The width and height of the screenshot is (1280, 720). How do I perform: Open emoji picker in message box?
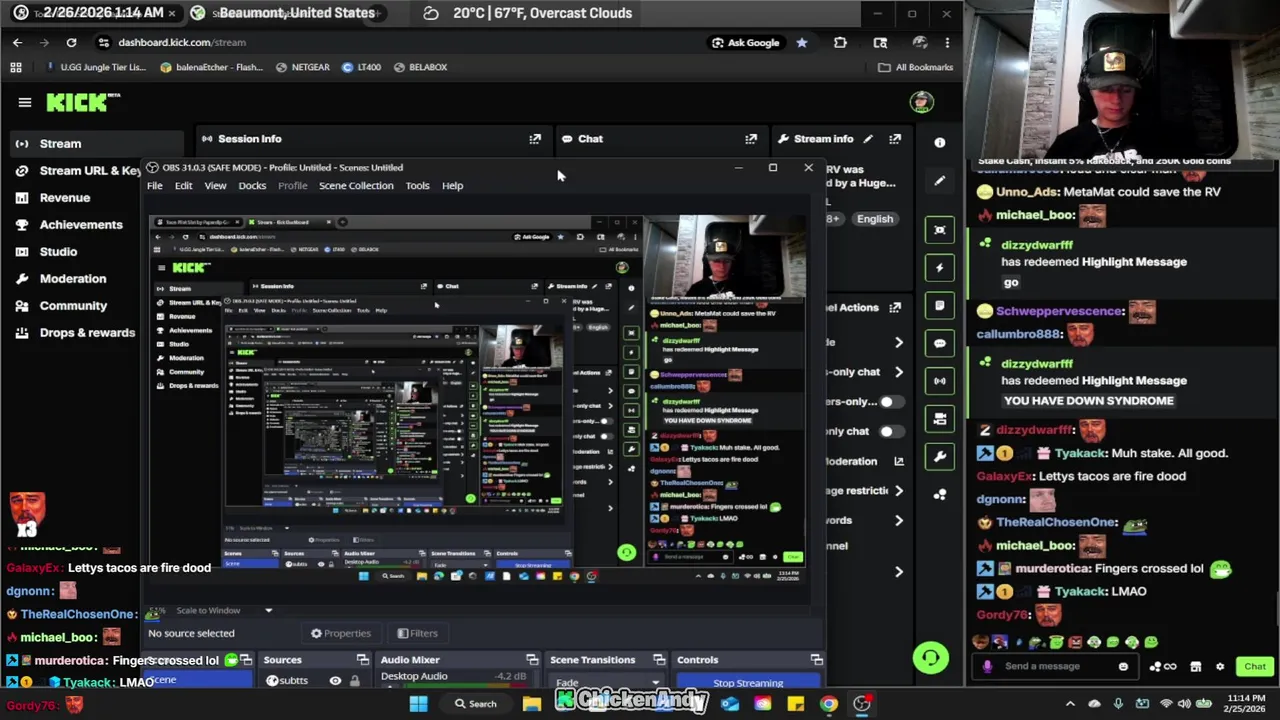(x=1123, y=667)
